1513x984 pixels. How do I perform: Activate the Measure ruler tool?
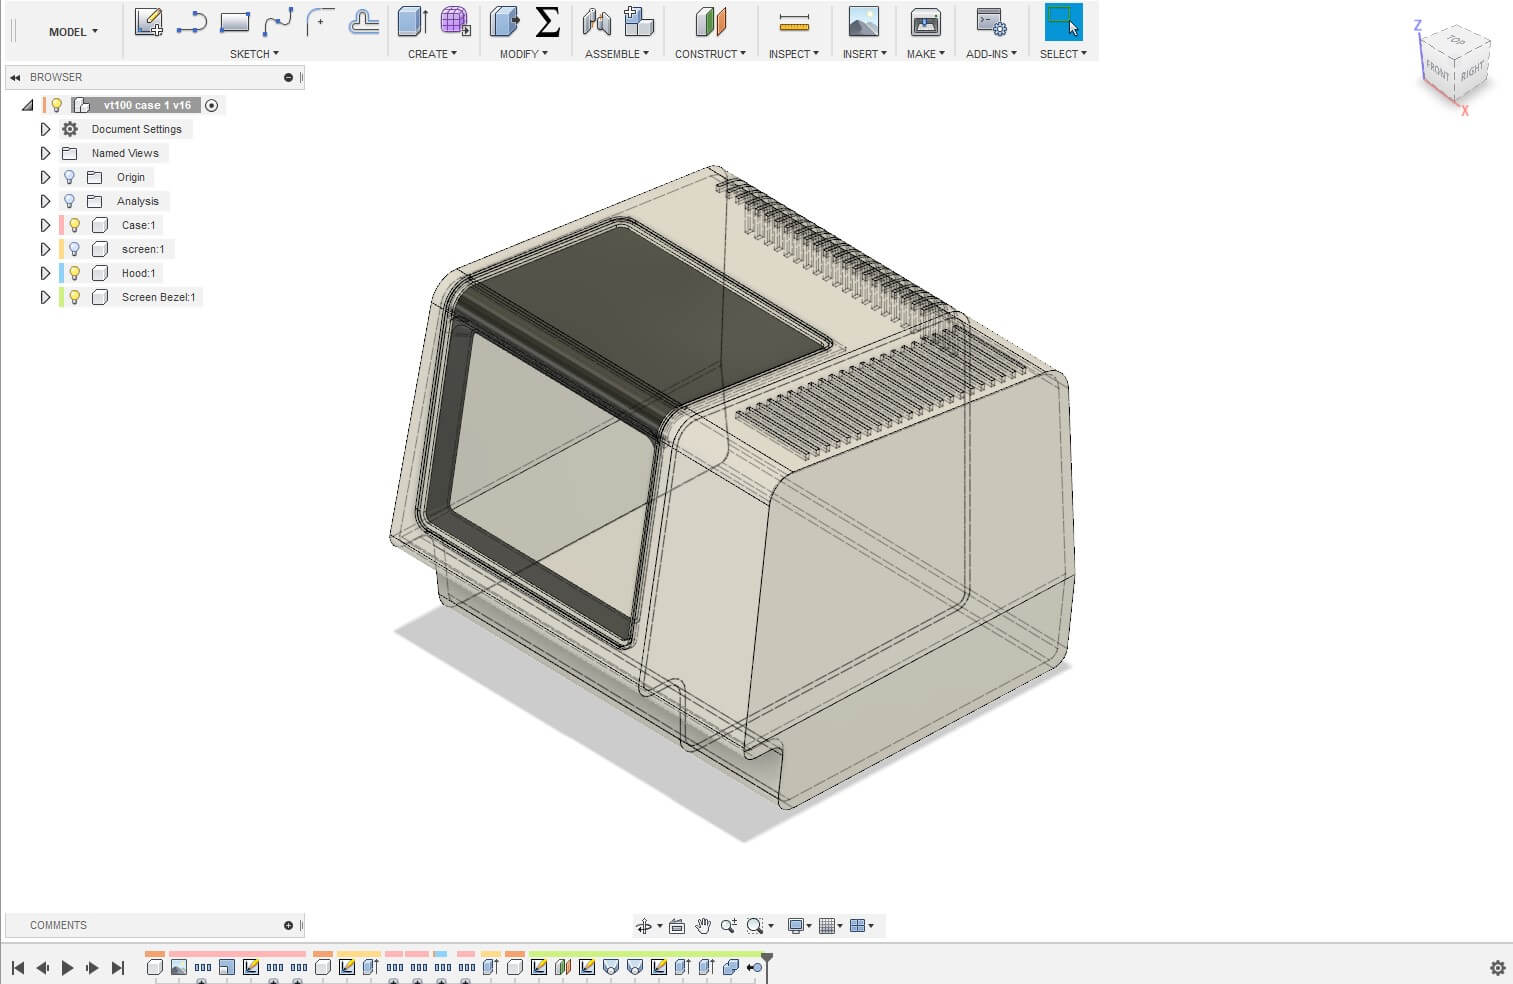coord(794,22)
